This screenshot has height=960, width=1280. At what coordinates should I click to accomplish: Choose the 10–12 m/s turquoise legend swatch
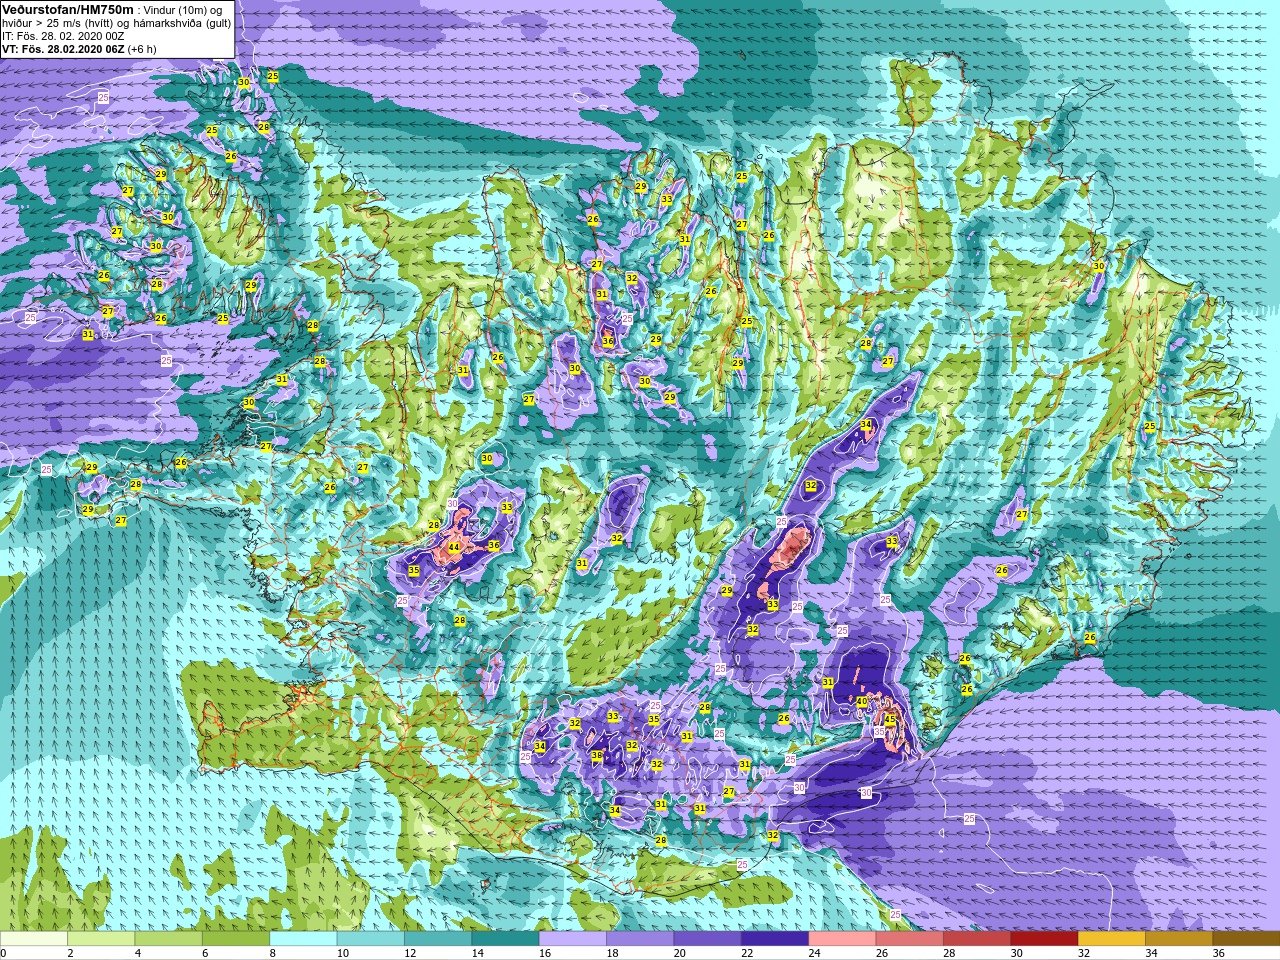370,939
